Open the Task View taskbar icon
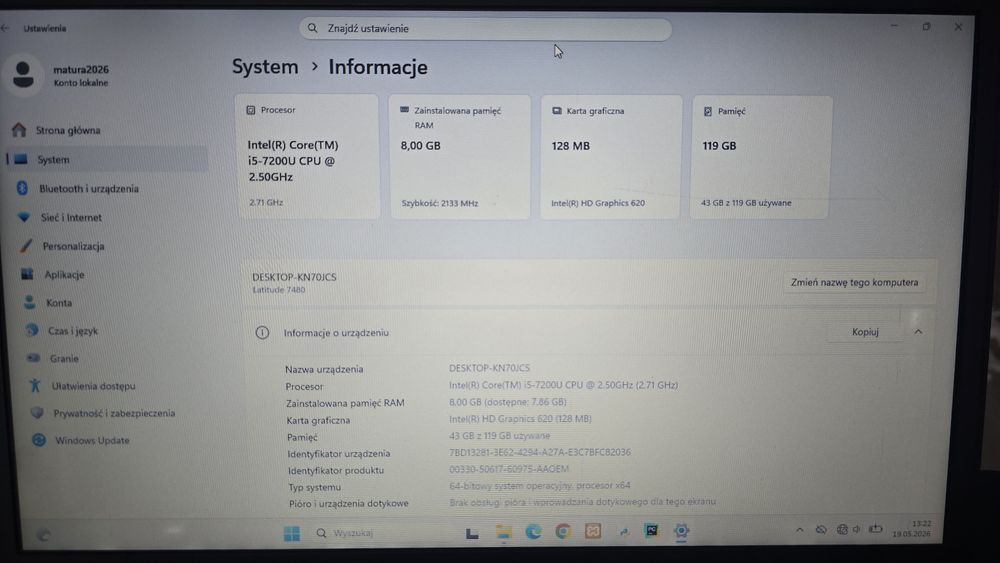Viewport: 1000px width, 563px height. coord(472,533)
